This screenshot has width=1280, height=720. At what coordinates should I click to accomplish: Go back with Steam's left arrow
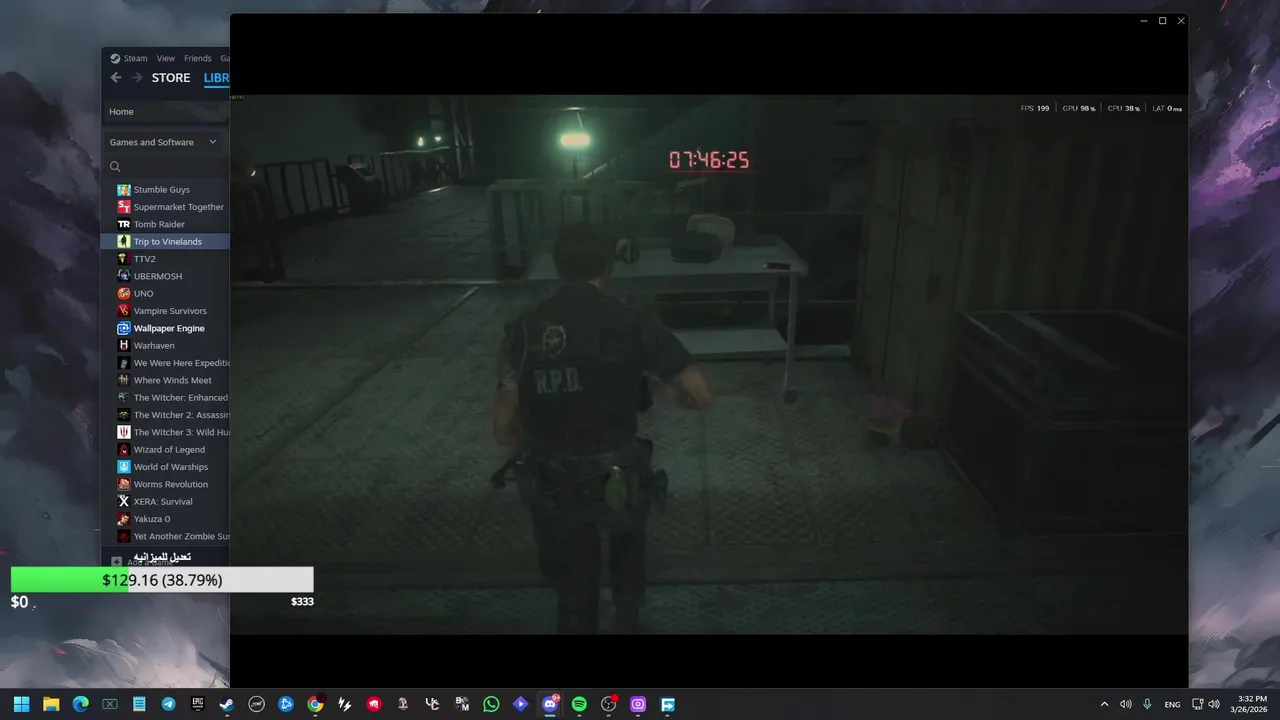click(116, 78)
